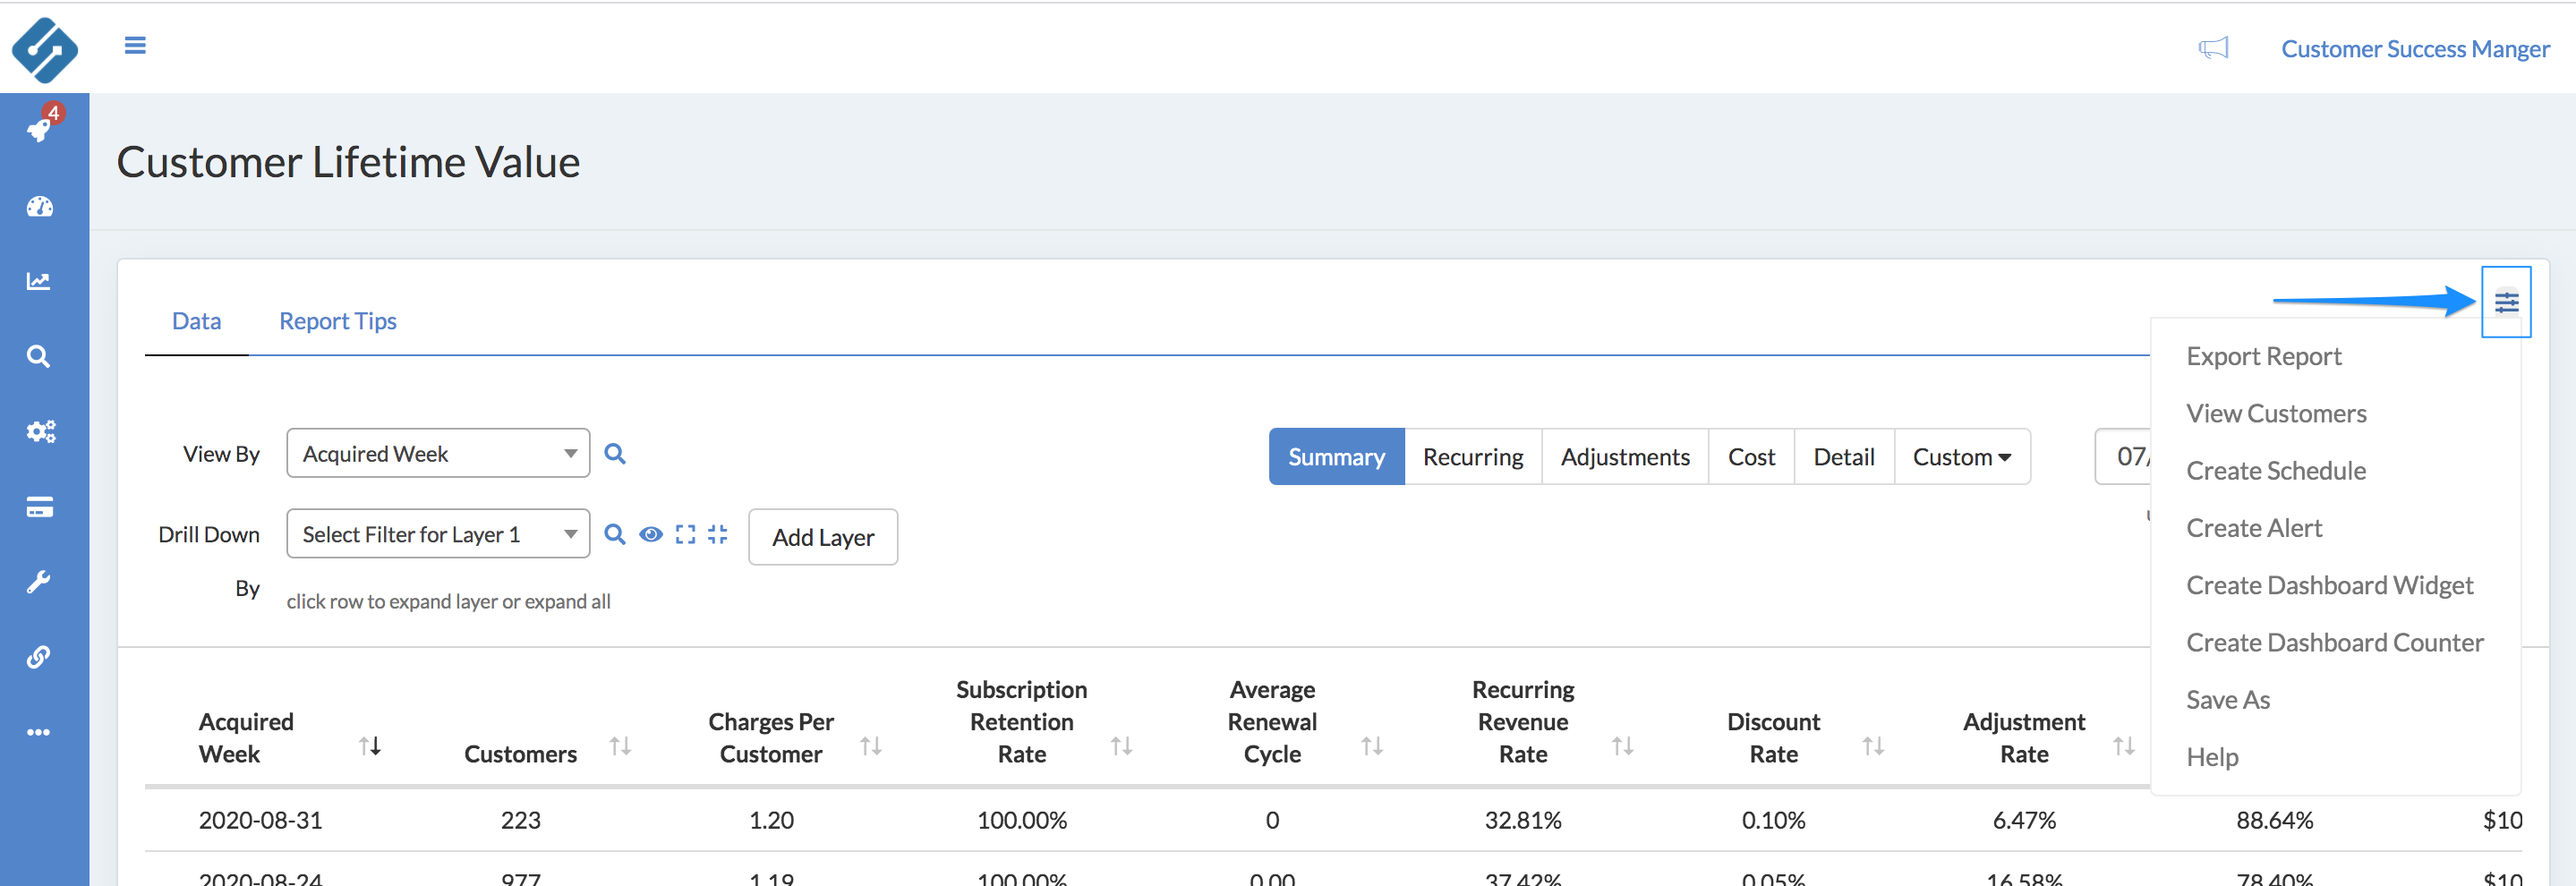The image size is (2576, 886).
Task: Select Create Dashboard Widget menu option
Action: click(2329, 586)
